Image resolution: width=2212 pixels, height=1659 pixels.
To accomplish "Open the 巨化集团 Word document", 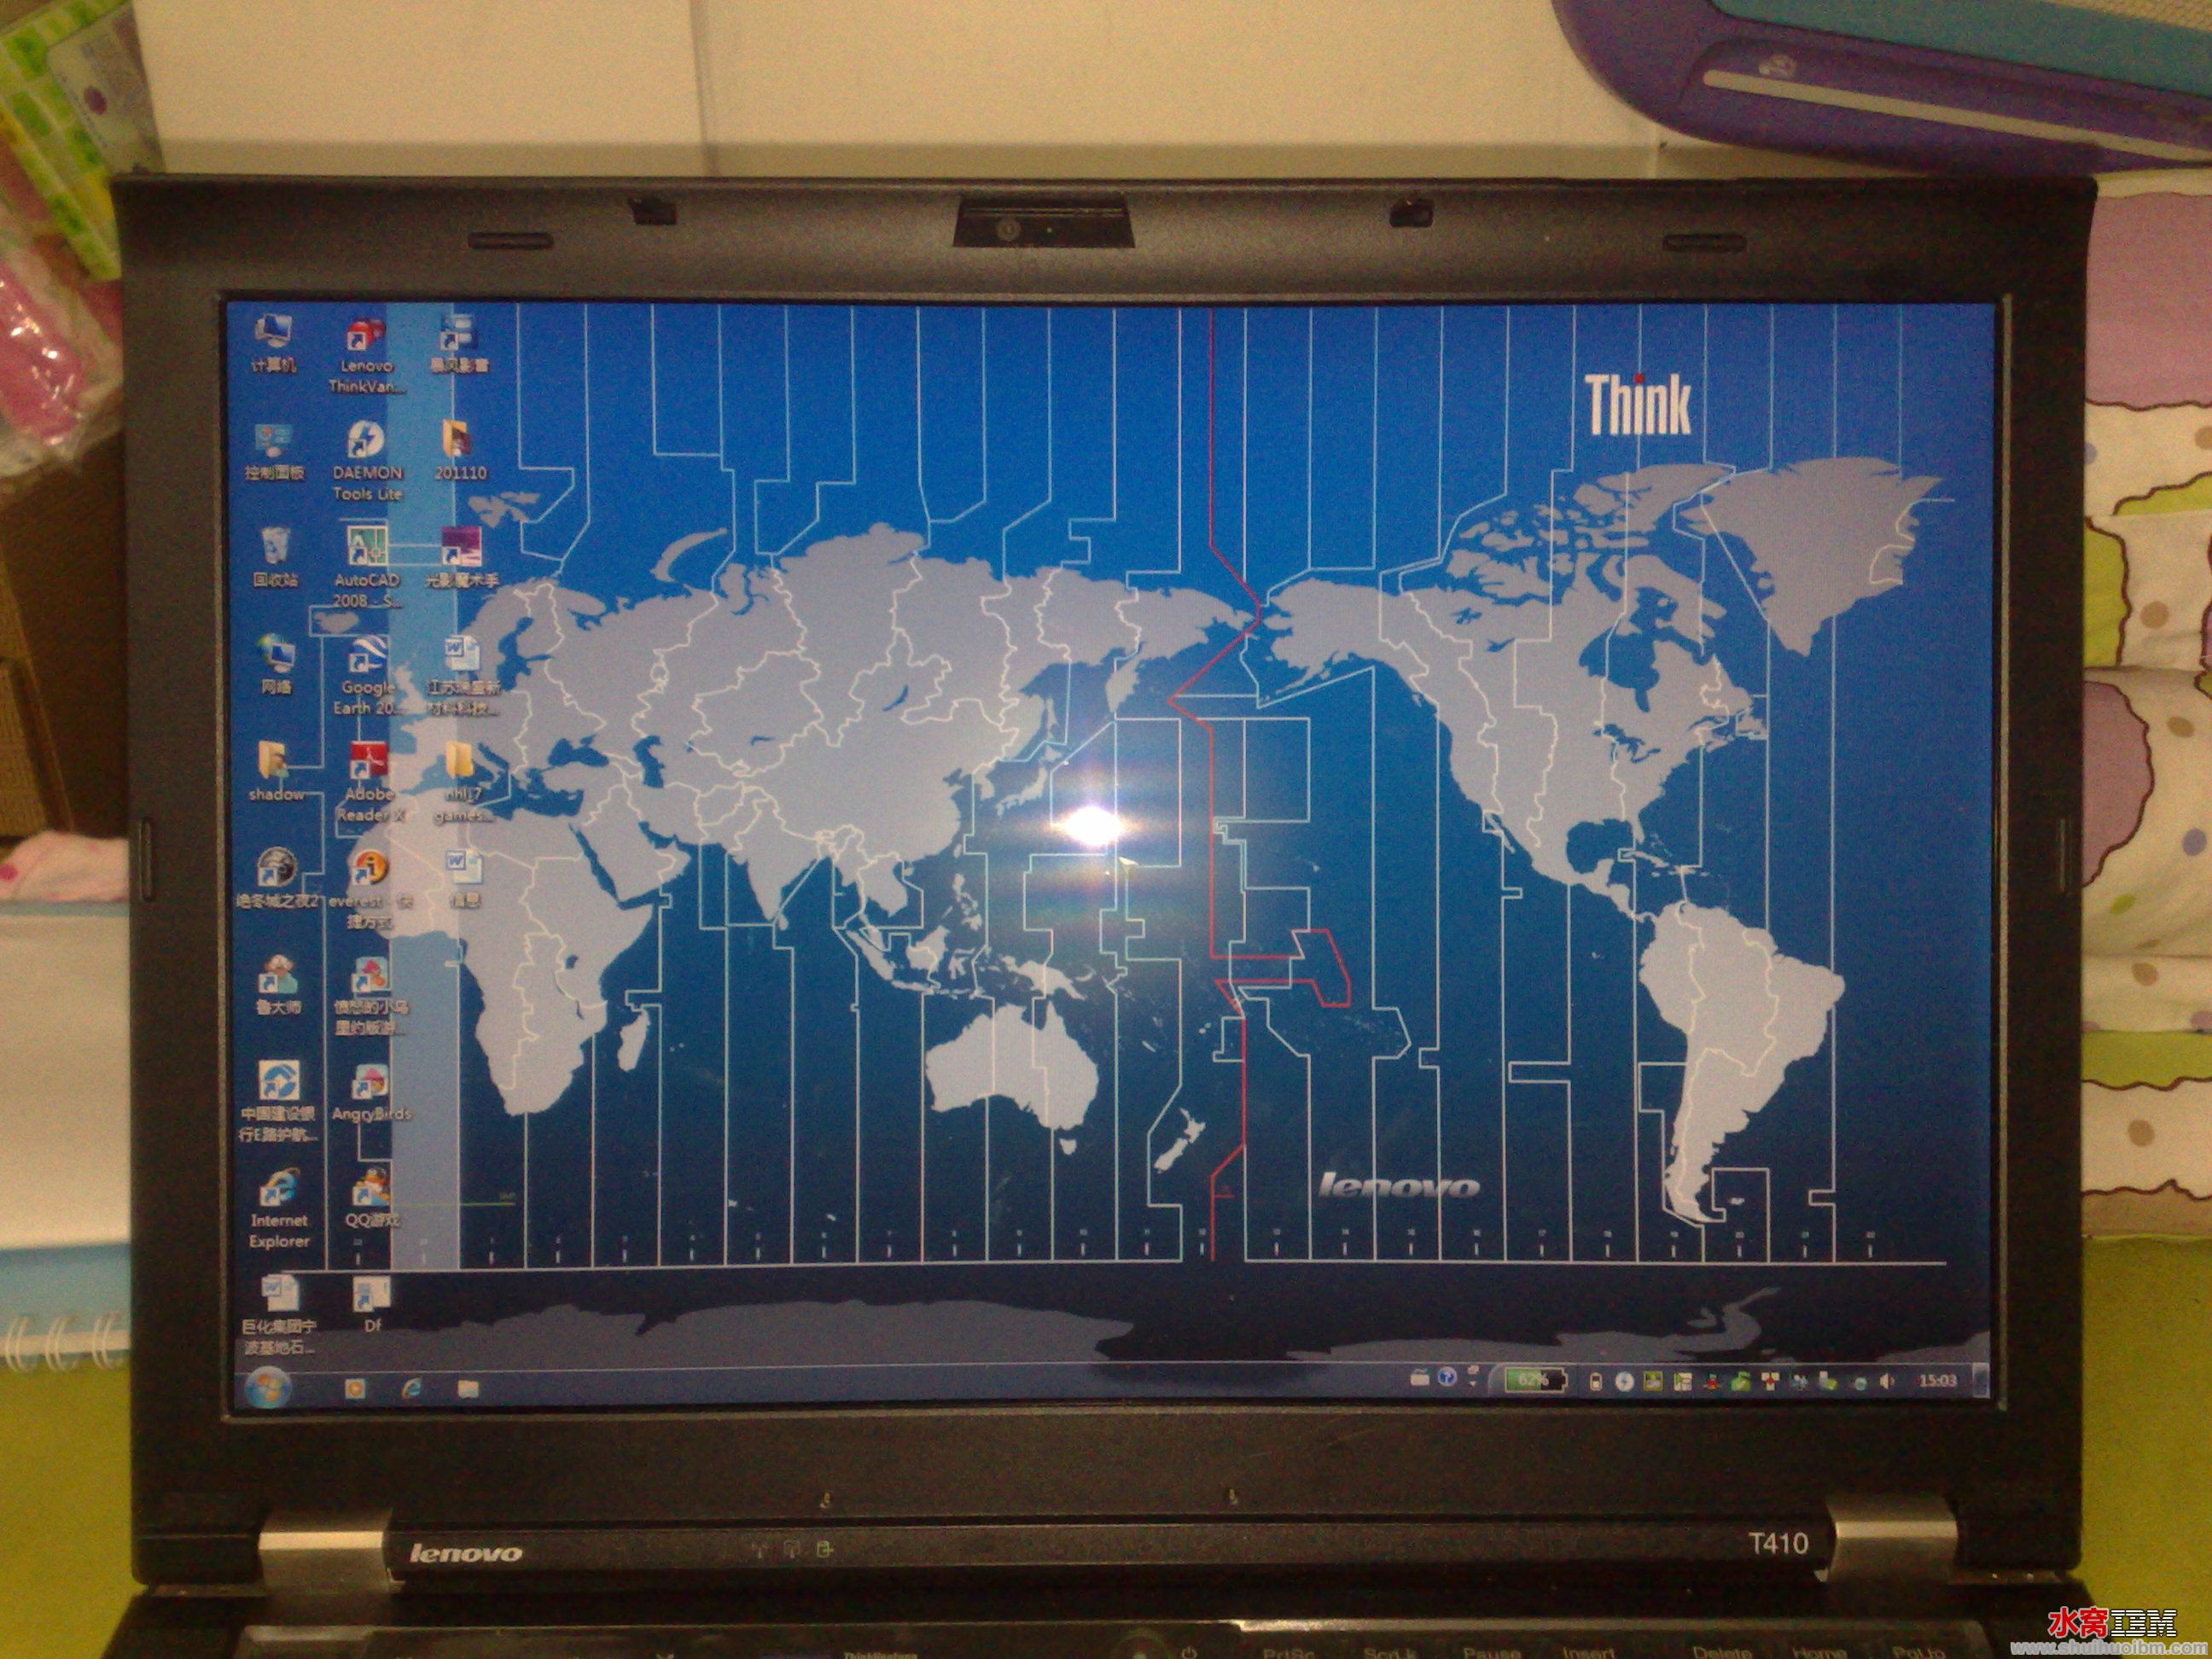I will click(279, 1315).
